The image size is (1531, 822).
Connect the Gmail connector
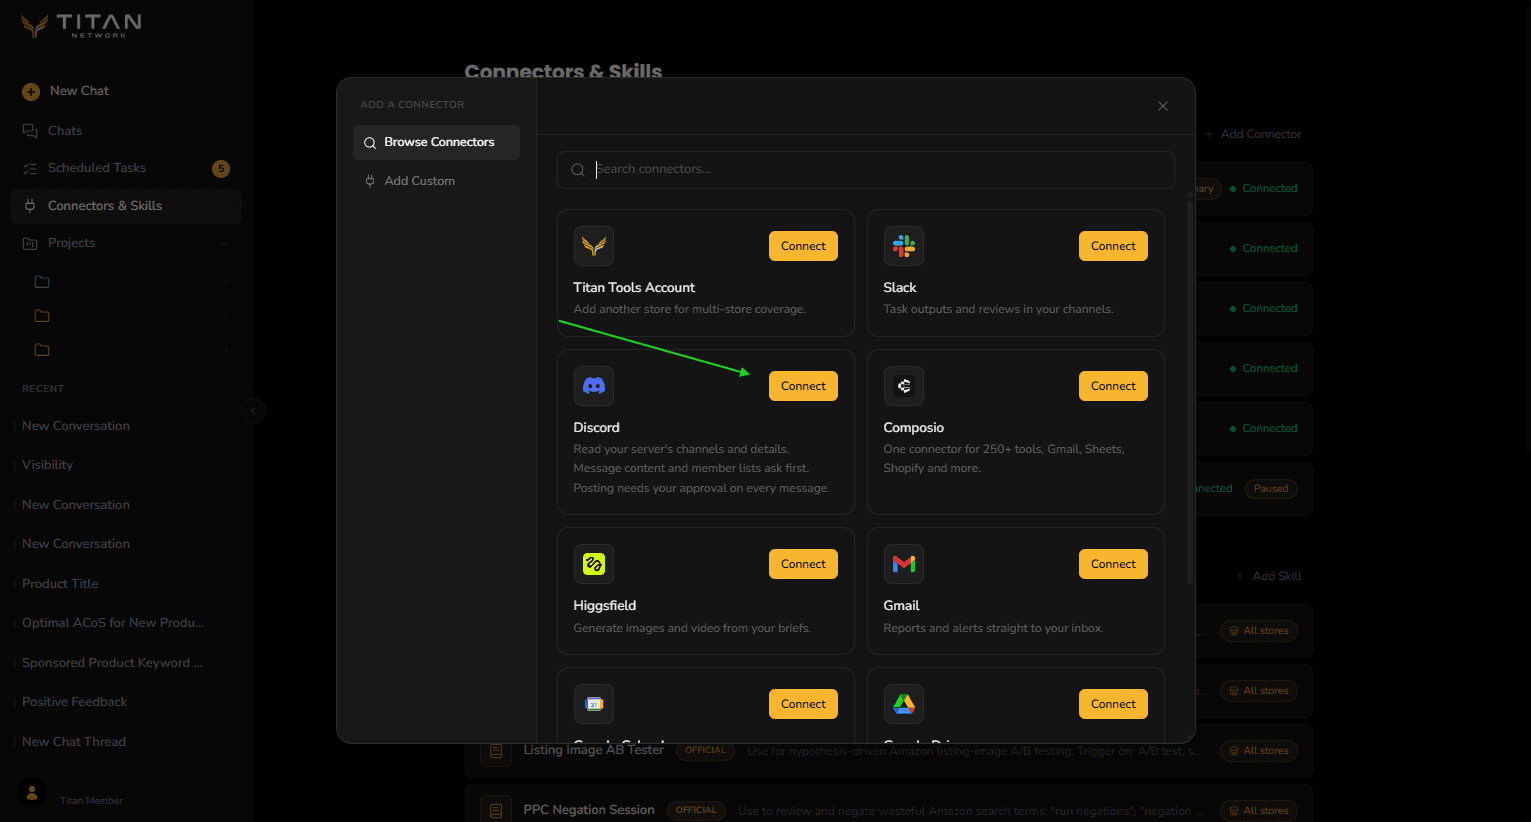point(1113,564)
